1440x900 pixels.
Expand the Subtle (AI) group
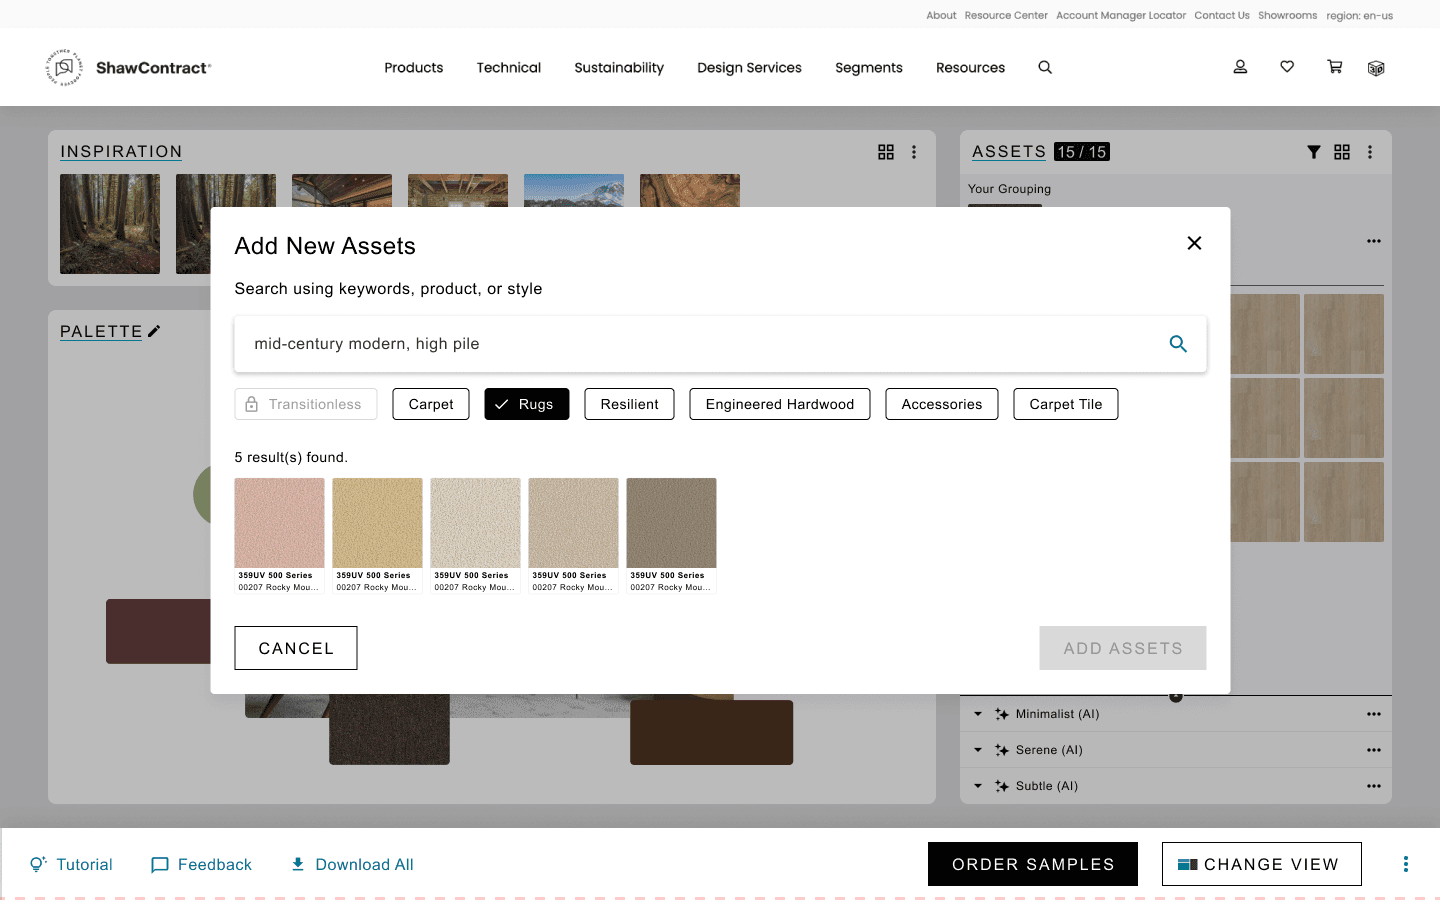tap(978, 786)
